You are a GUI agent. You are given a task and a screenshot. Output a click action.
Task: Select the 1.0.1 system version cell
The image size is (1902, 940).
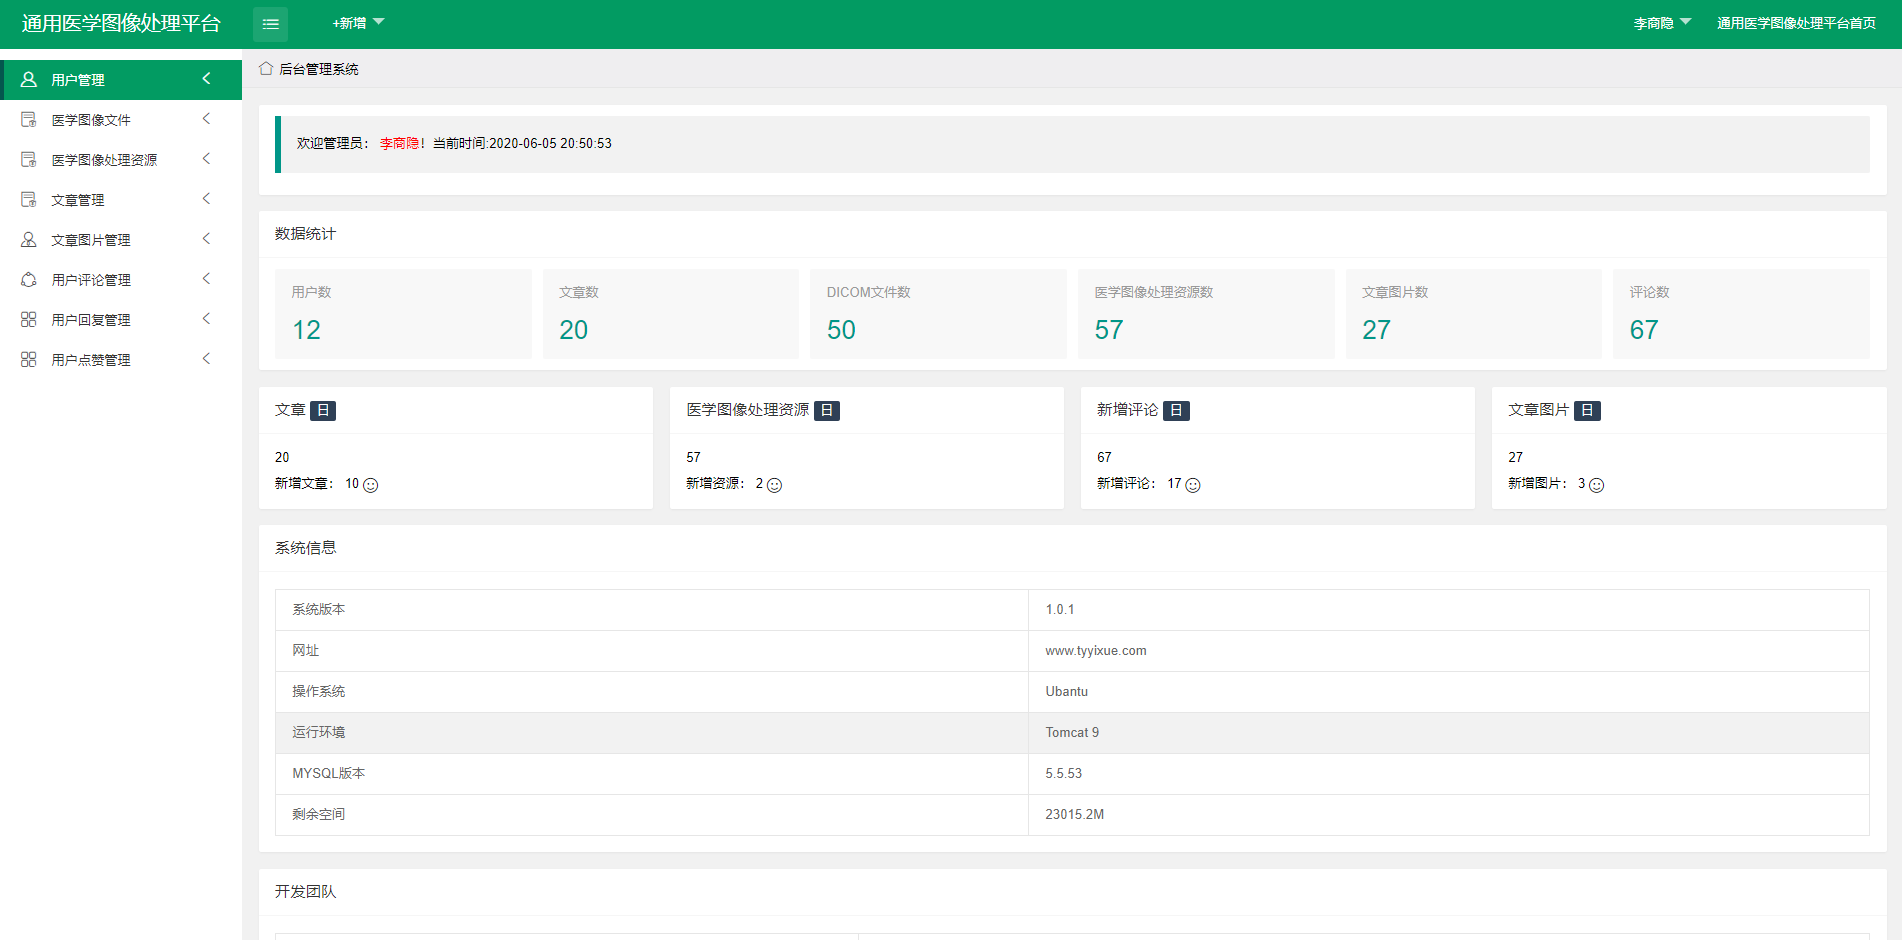coord(1448,610)
